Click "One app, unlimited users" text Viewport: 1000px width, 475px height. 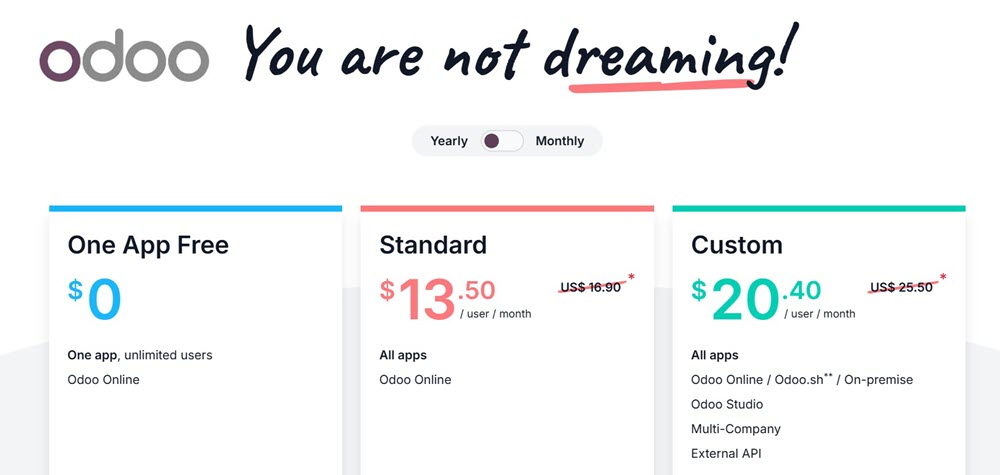click(x=140, y=355)
